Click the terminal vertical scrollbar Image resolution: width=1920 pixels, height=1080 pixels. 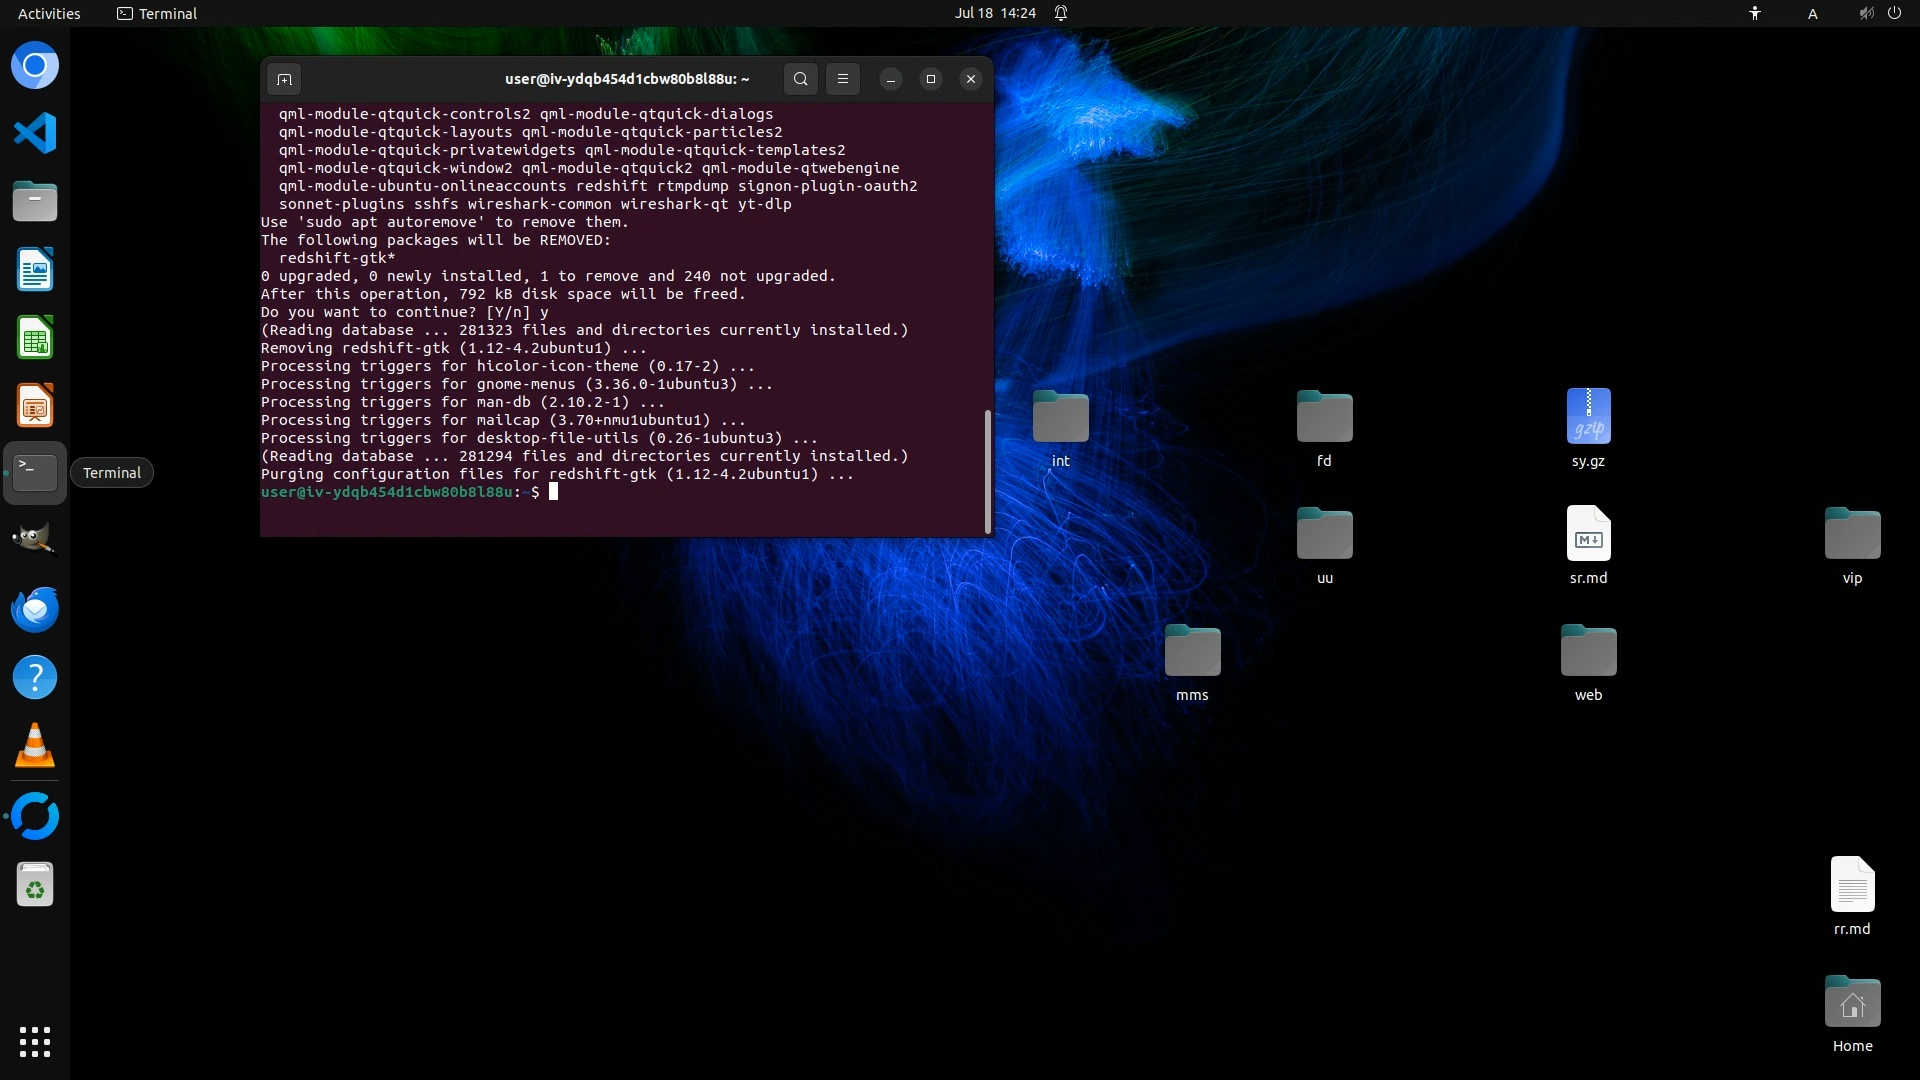tap(988, 470)
